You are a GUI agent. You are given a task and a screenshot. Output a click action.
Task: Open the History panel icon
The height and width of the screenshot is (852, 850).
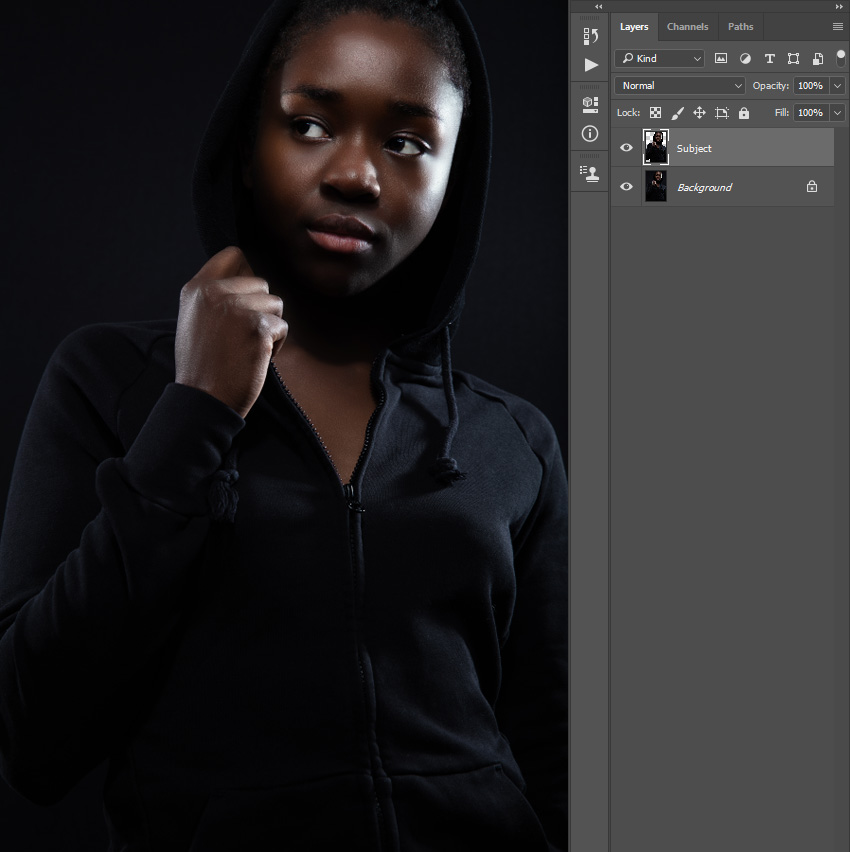(x=590, y=35)
